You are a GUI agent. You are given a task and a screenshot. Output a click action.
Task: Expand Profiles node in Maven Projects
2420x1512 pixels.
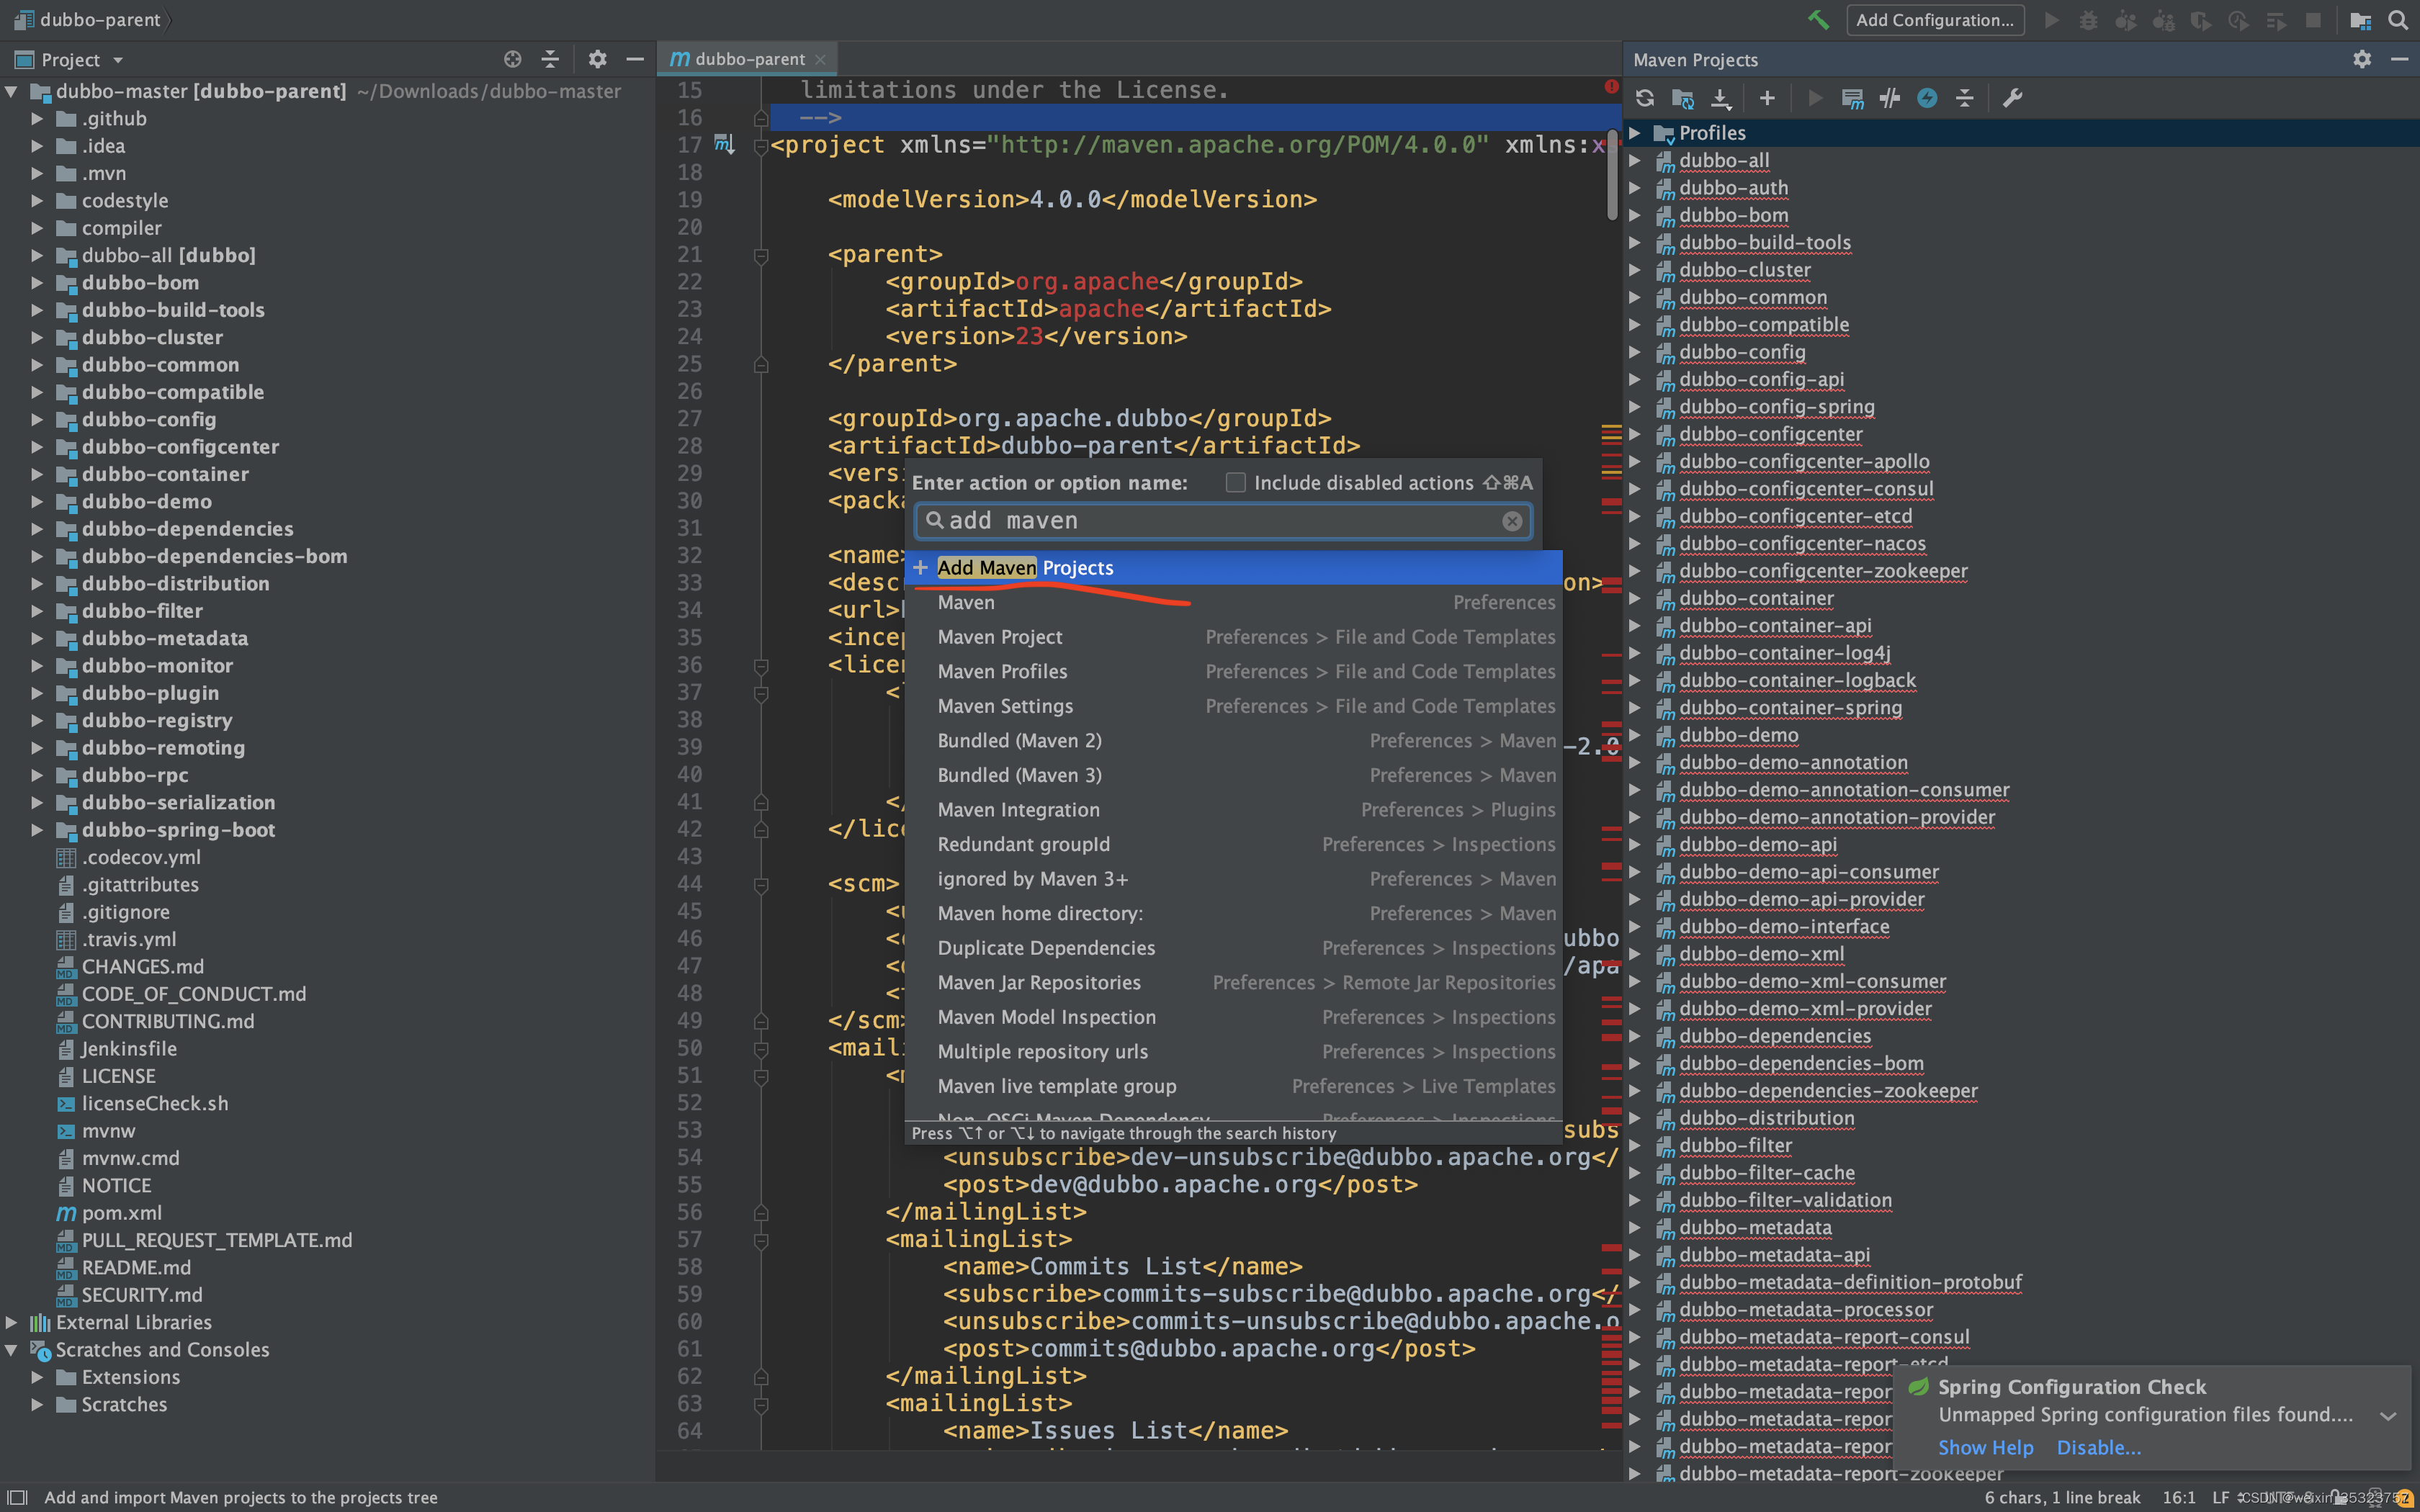pos(1635,133)
